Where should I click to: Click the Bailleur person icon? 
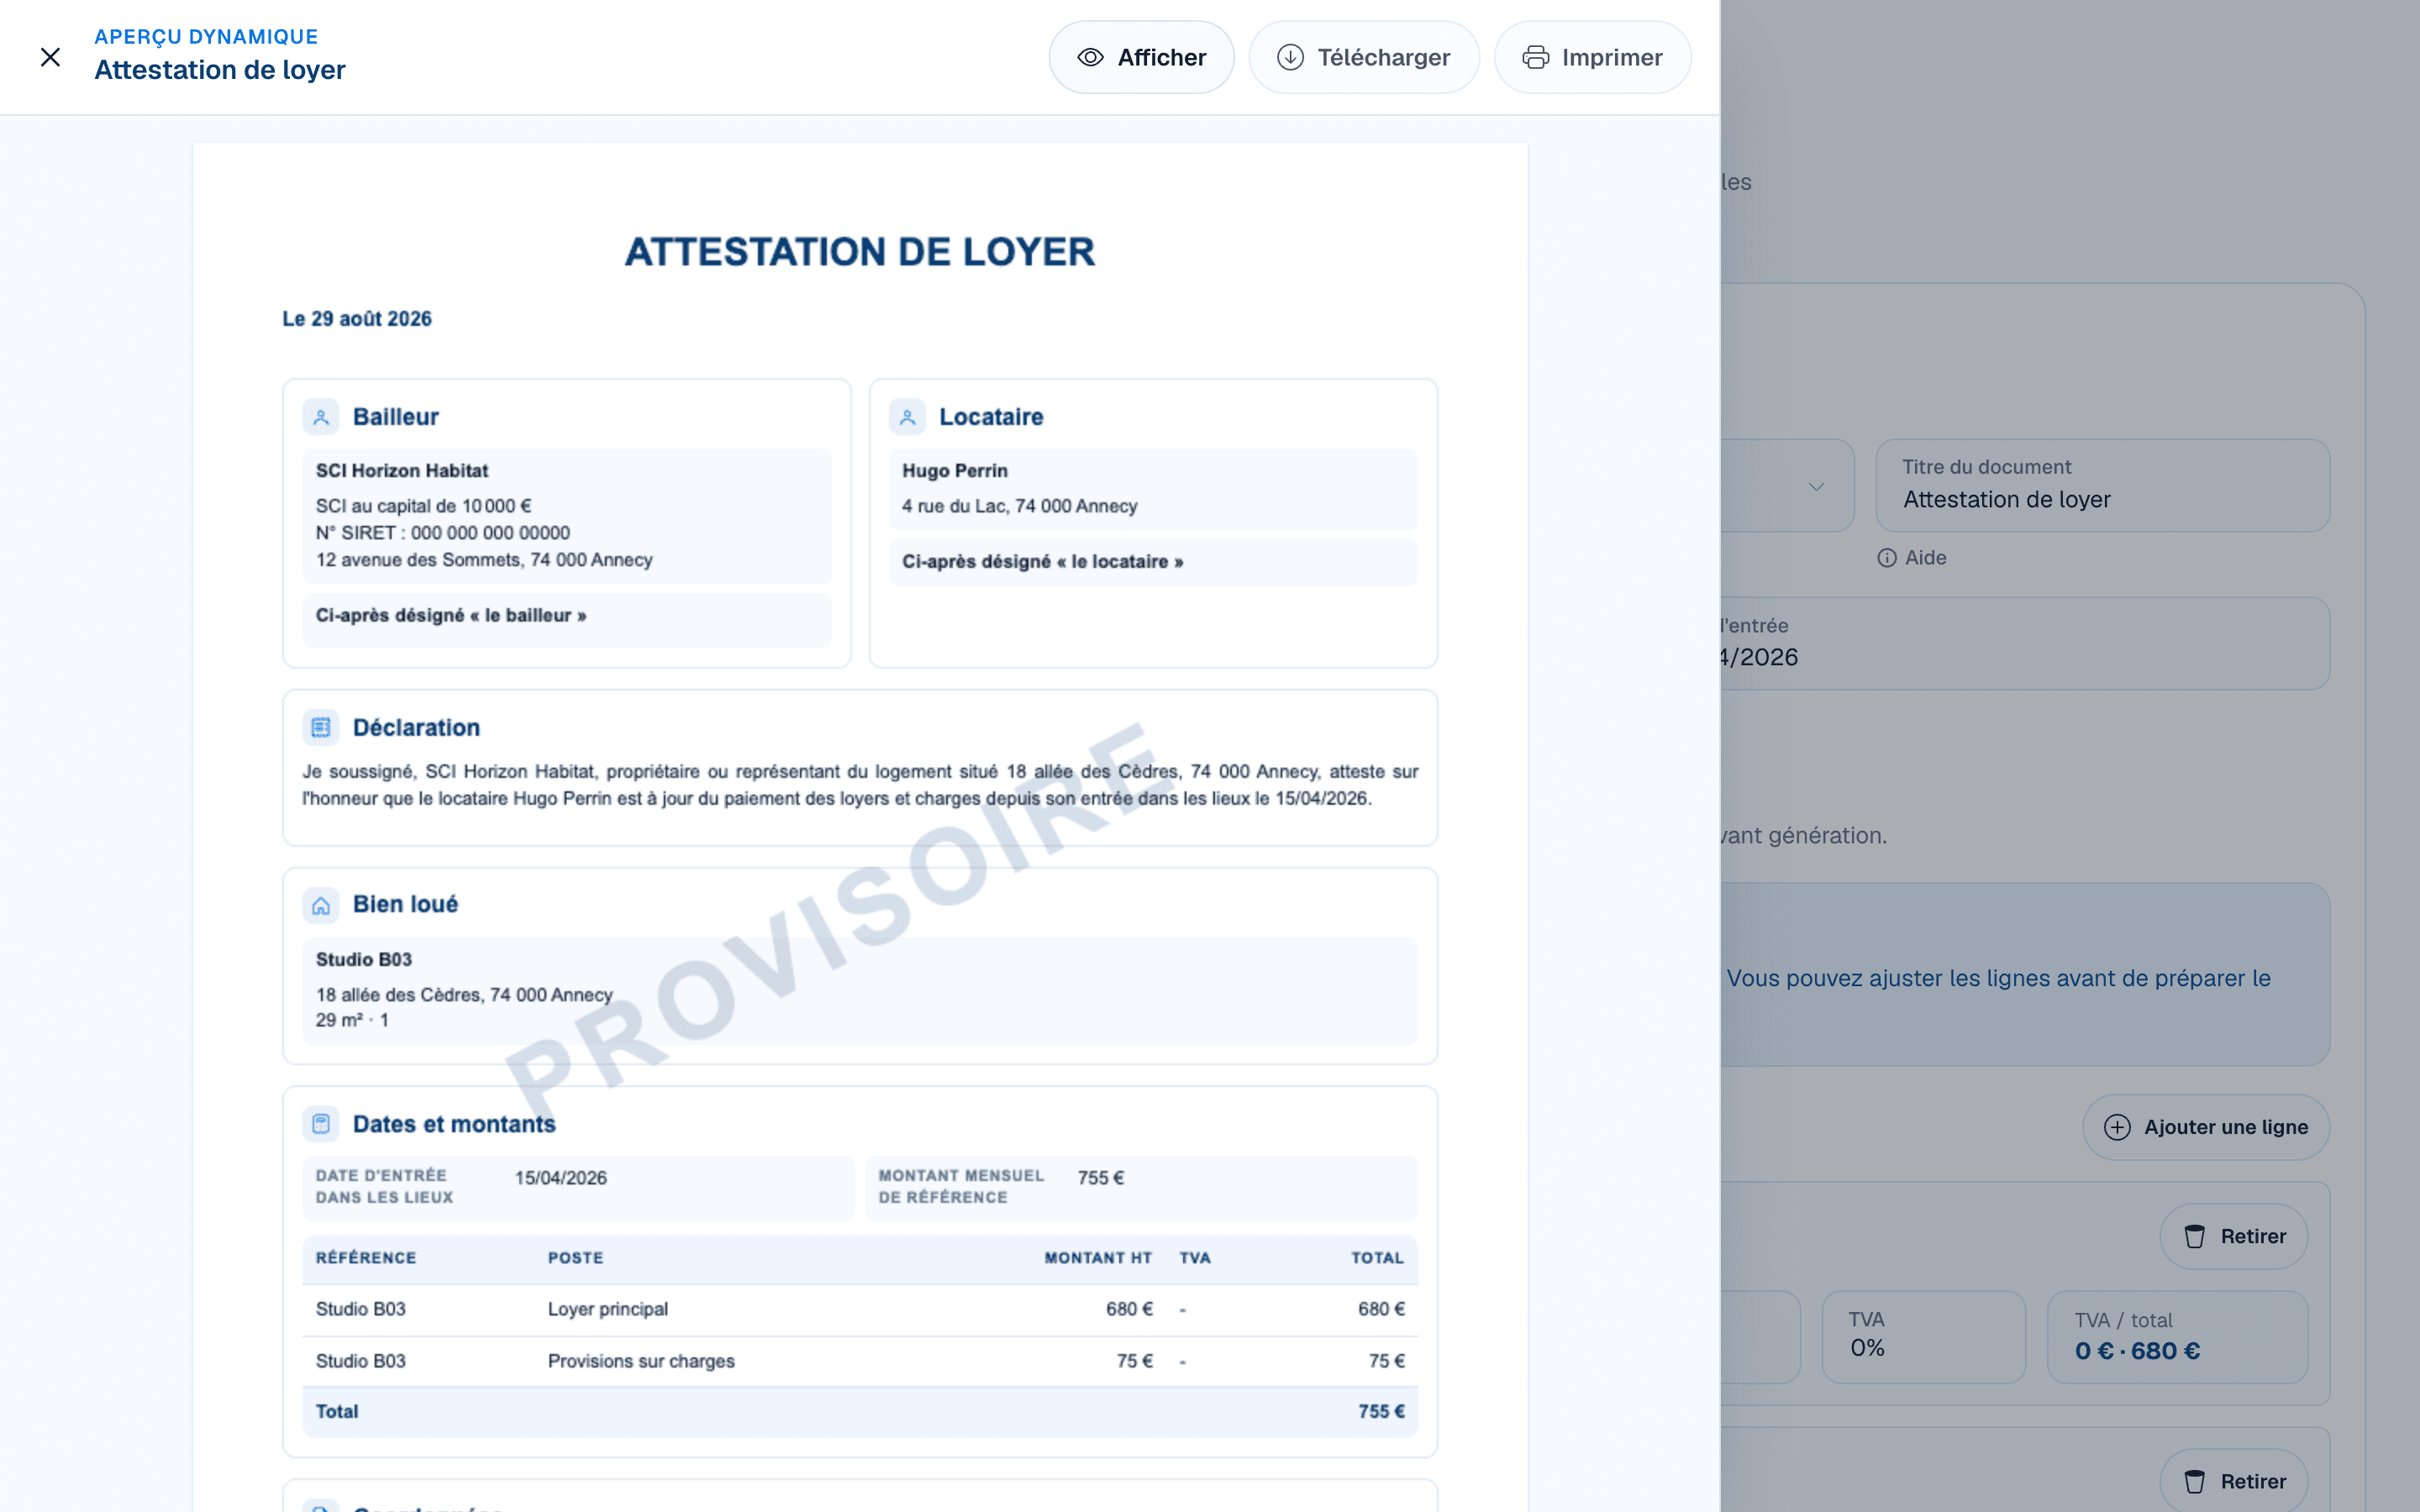click(321, 417)
